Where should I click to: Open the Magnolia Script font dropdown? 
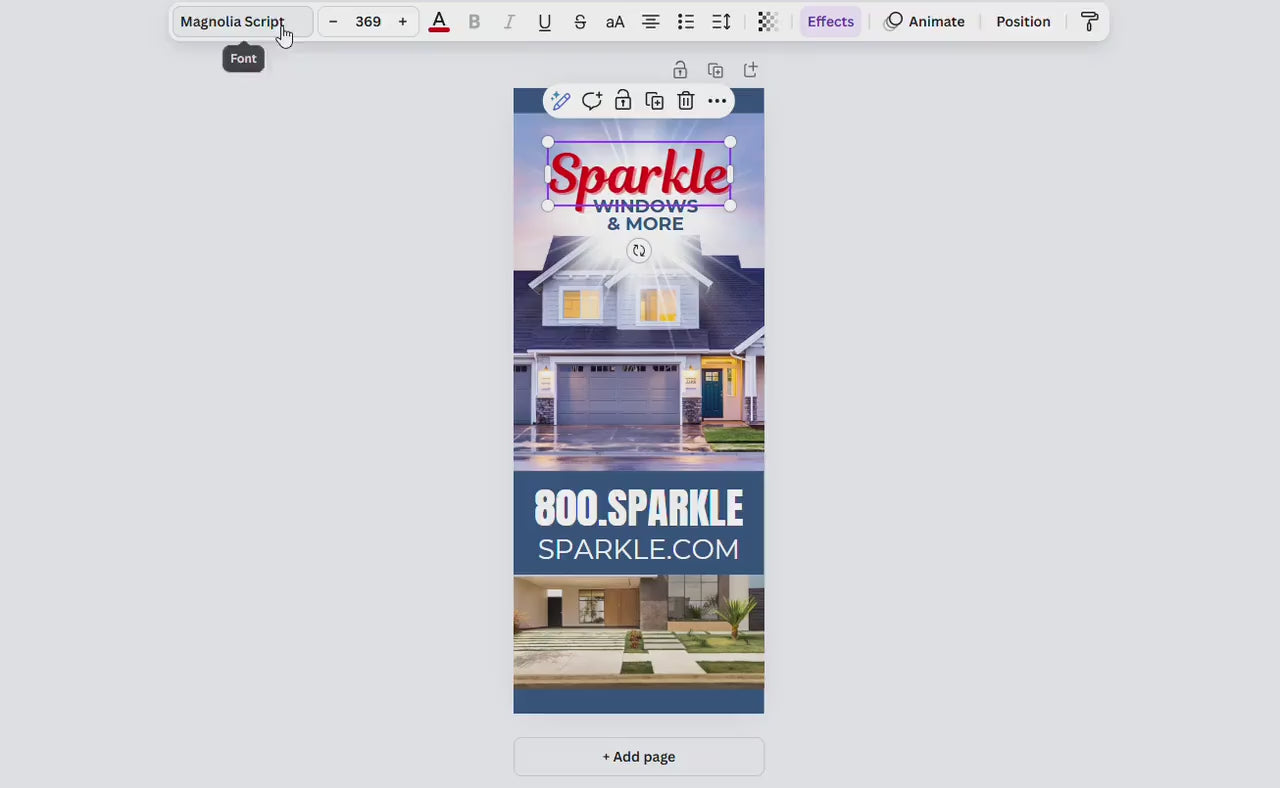pos(242,22)
